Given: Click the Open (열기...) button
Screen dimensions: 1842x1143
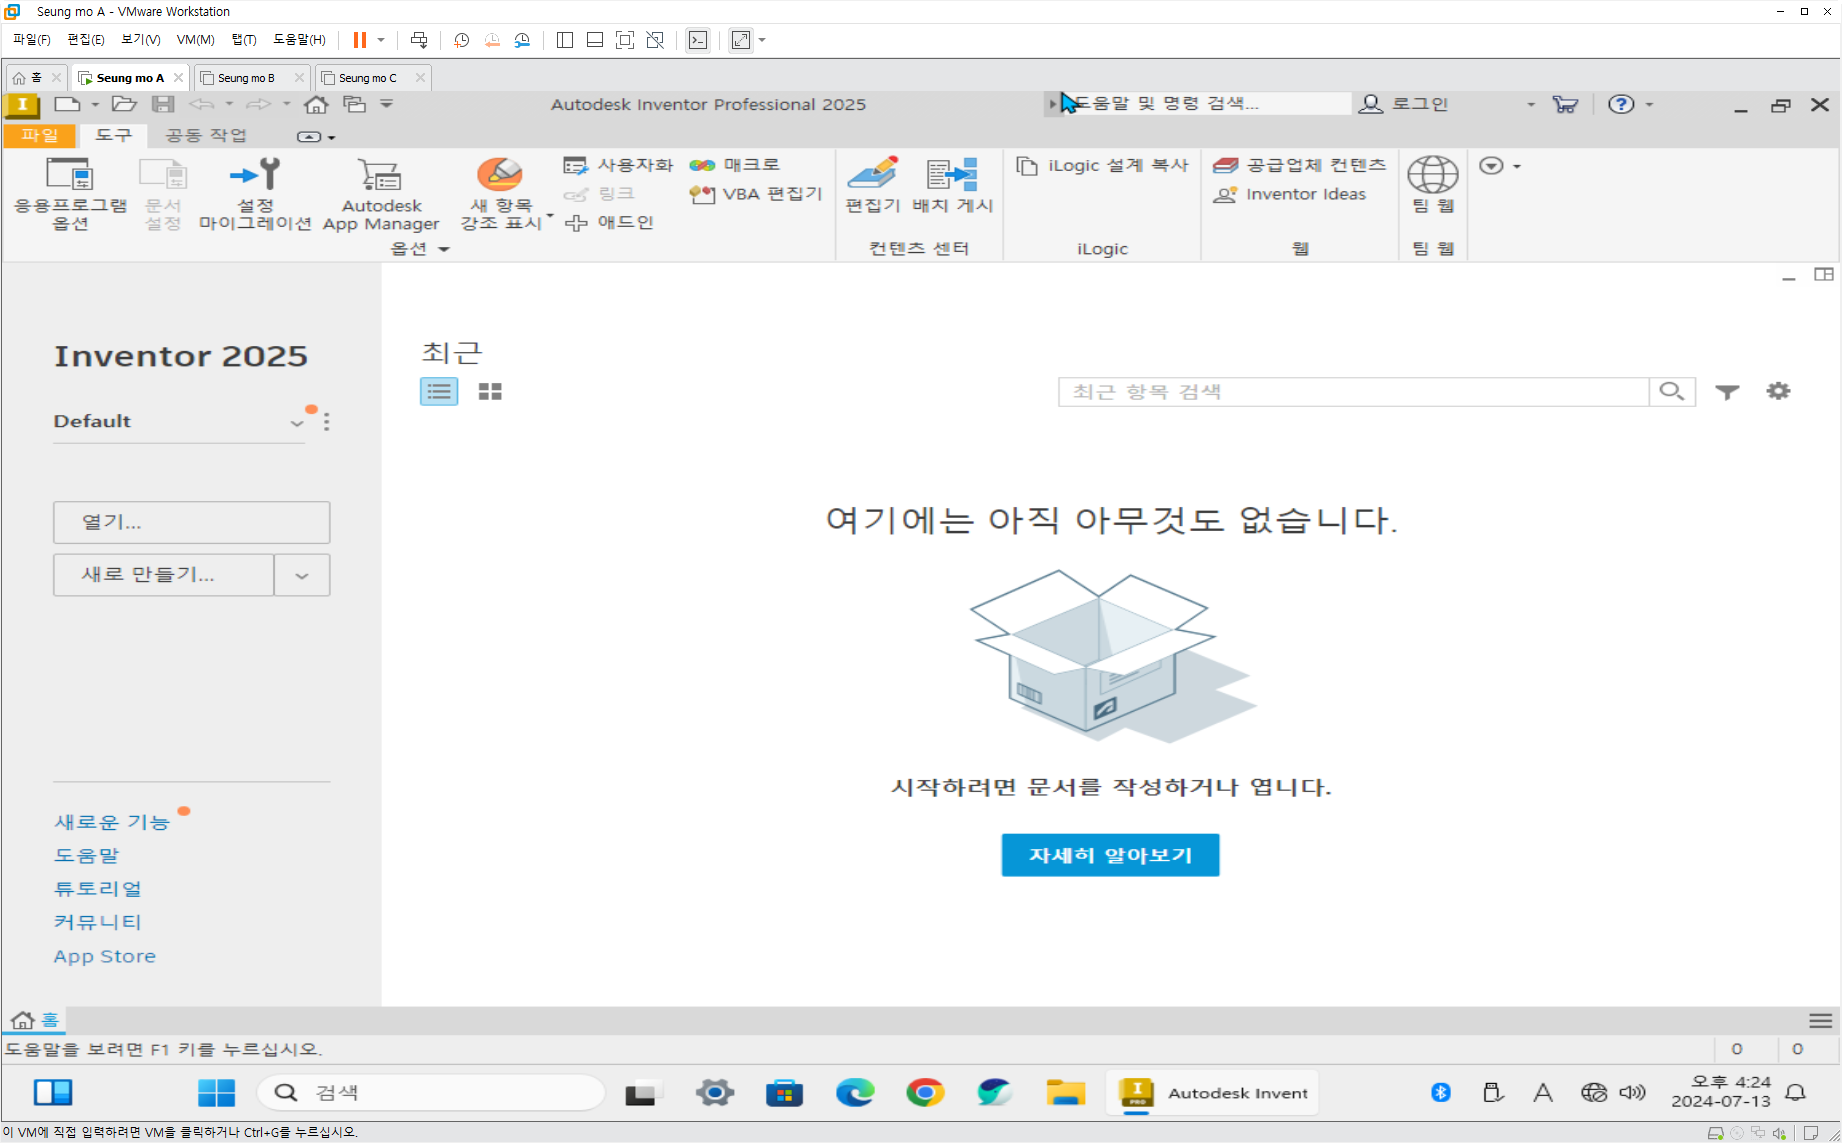Looking at the screenshot, I should click(192, 522).
